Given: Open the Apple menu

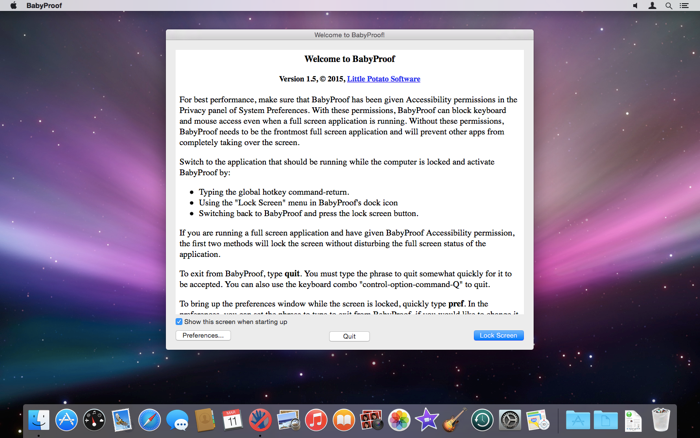Looking at the screenshot, I should 13,5.
